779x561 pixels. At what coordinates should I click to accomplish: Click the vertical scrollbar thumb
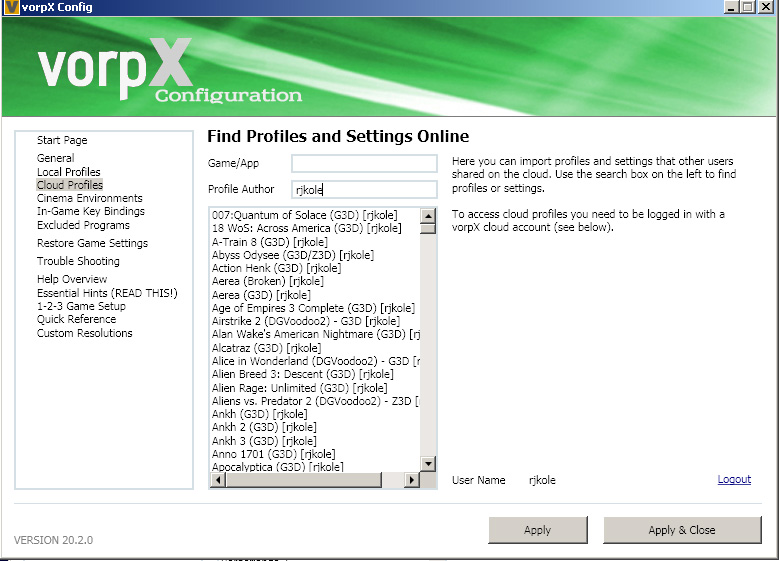(428, 228)
